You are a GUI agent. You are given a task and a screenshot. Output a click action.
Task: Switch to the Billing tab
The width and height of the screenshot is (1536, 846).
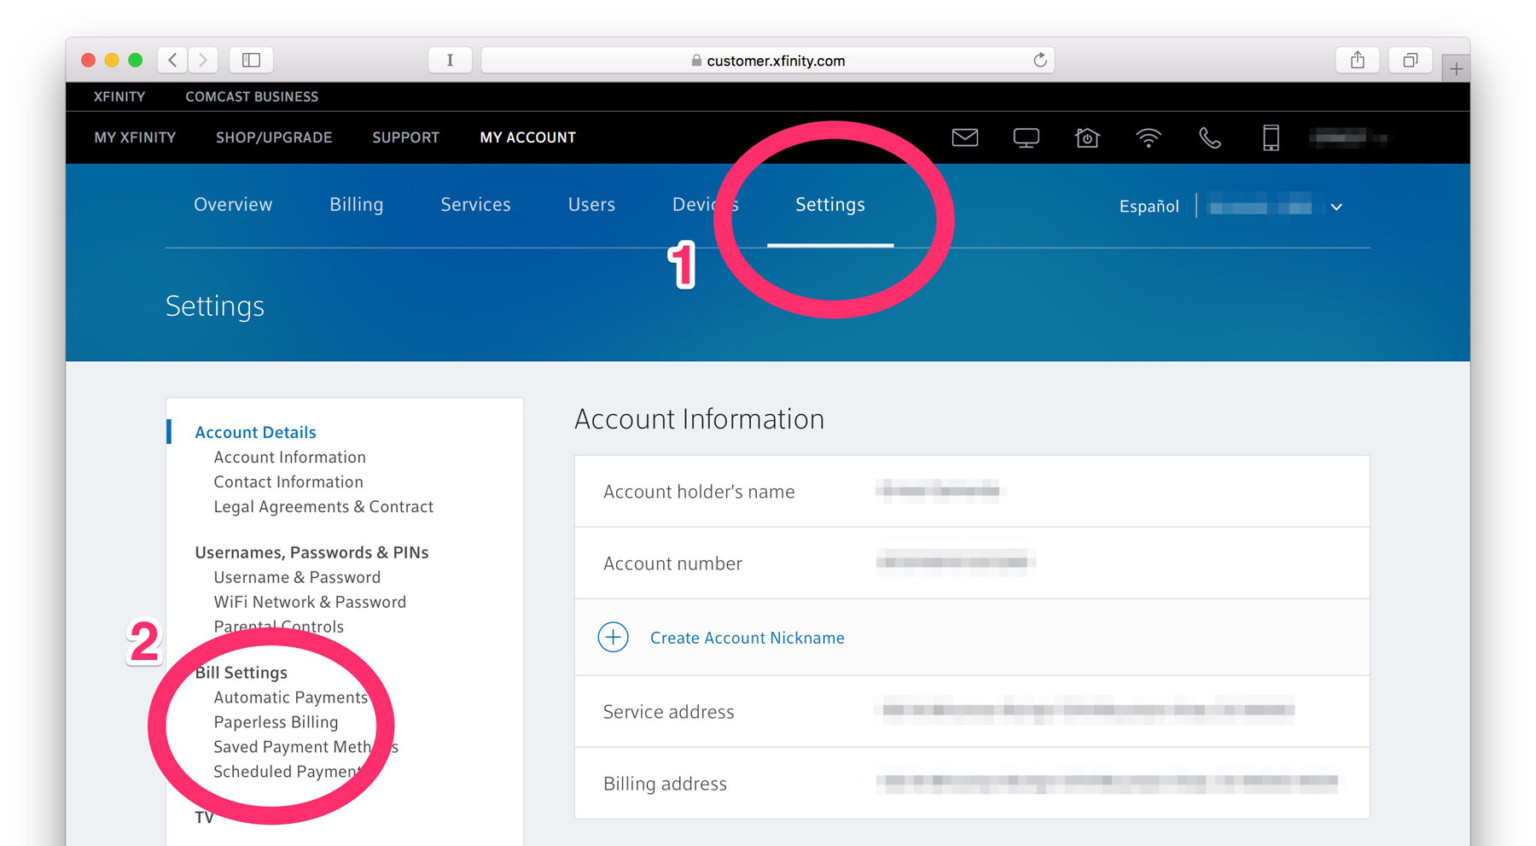(356, 204)
